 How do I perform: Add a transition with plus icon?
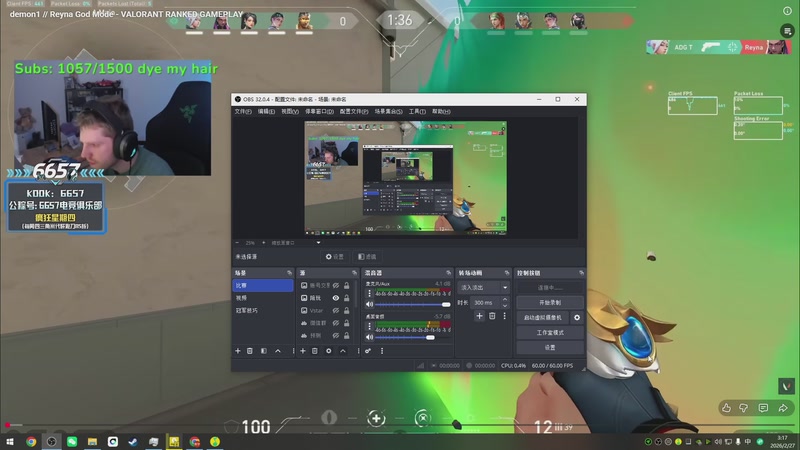click(479, 316)
